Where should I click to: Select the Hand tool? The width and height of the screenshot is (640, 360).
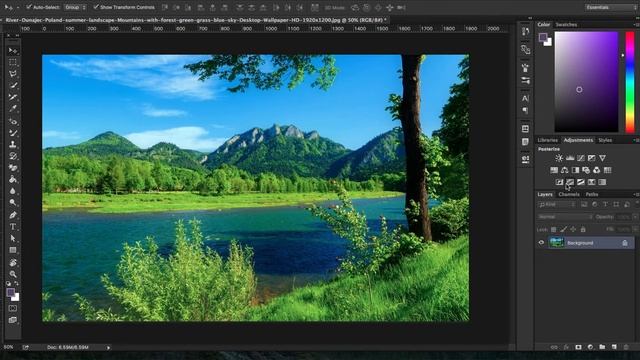tap(13, 262)
